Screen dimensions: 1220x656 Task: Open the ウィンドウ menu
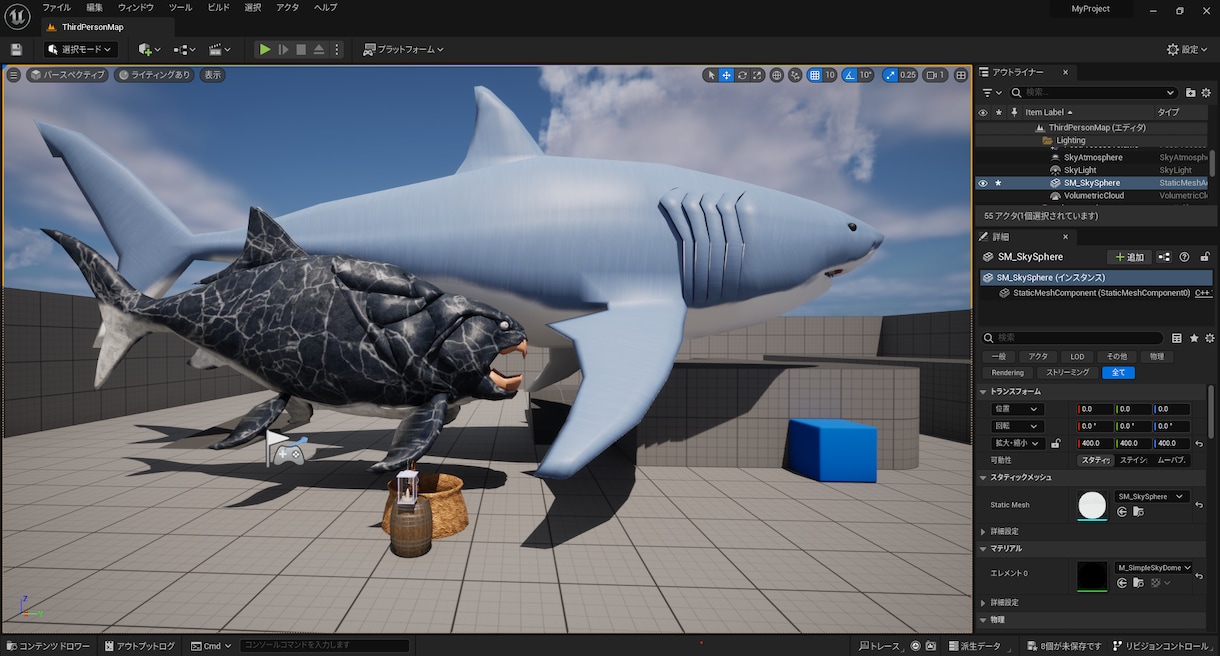[136, 7]
